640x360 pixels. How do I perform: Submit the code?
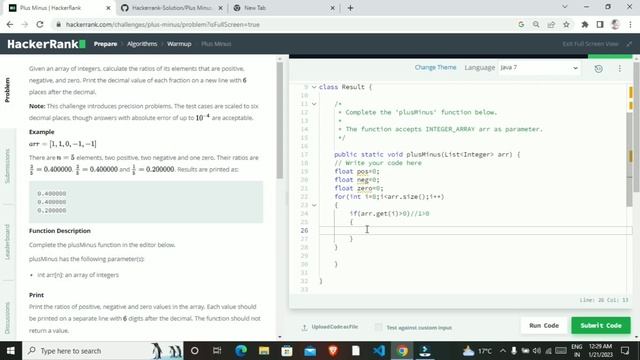click(601, 325)
